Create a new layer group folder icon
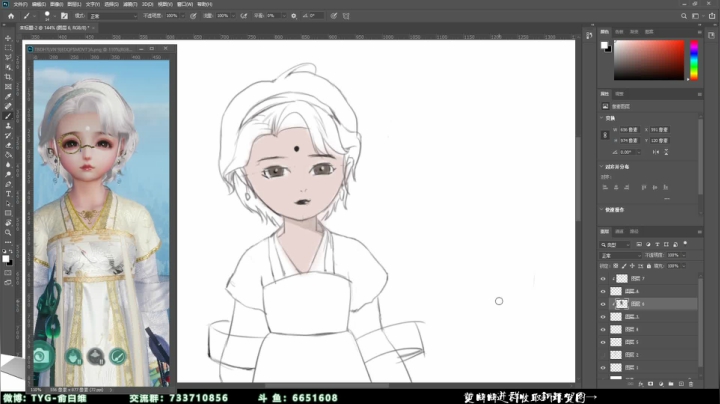The width and height of the screenshot is (720, 404). tap(671, 384)
